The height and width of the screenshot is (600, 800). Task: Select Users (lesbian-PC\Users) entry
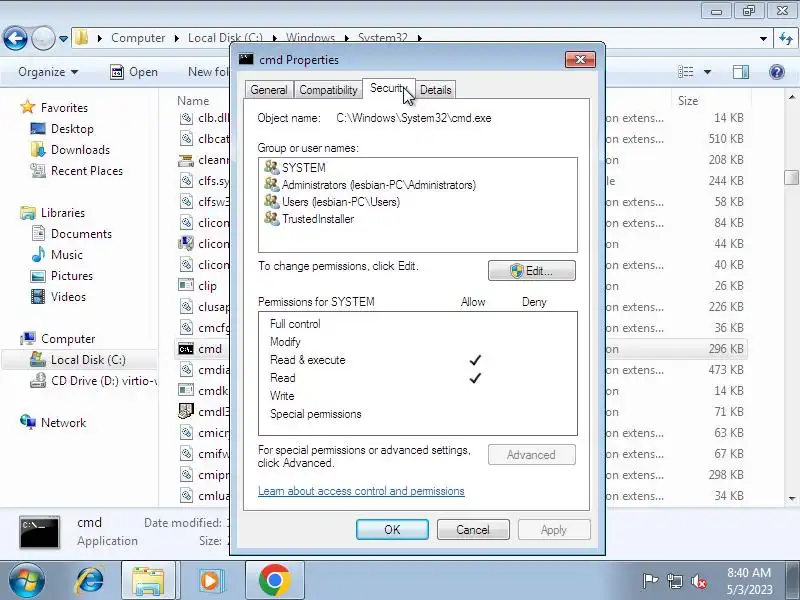tap(341, 202)
